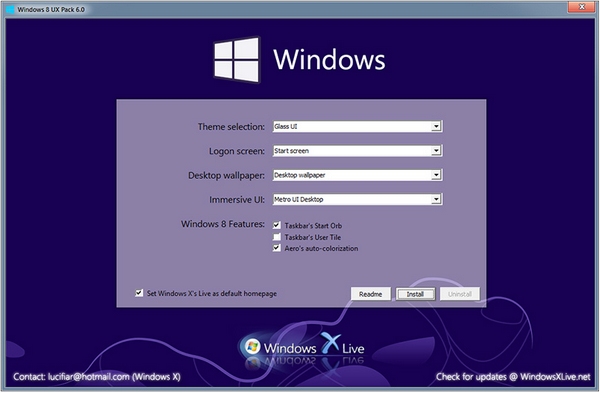Click the Immersive UI label
The image size is (600, 393).
(237, 199)
